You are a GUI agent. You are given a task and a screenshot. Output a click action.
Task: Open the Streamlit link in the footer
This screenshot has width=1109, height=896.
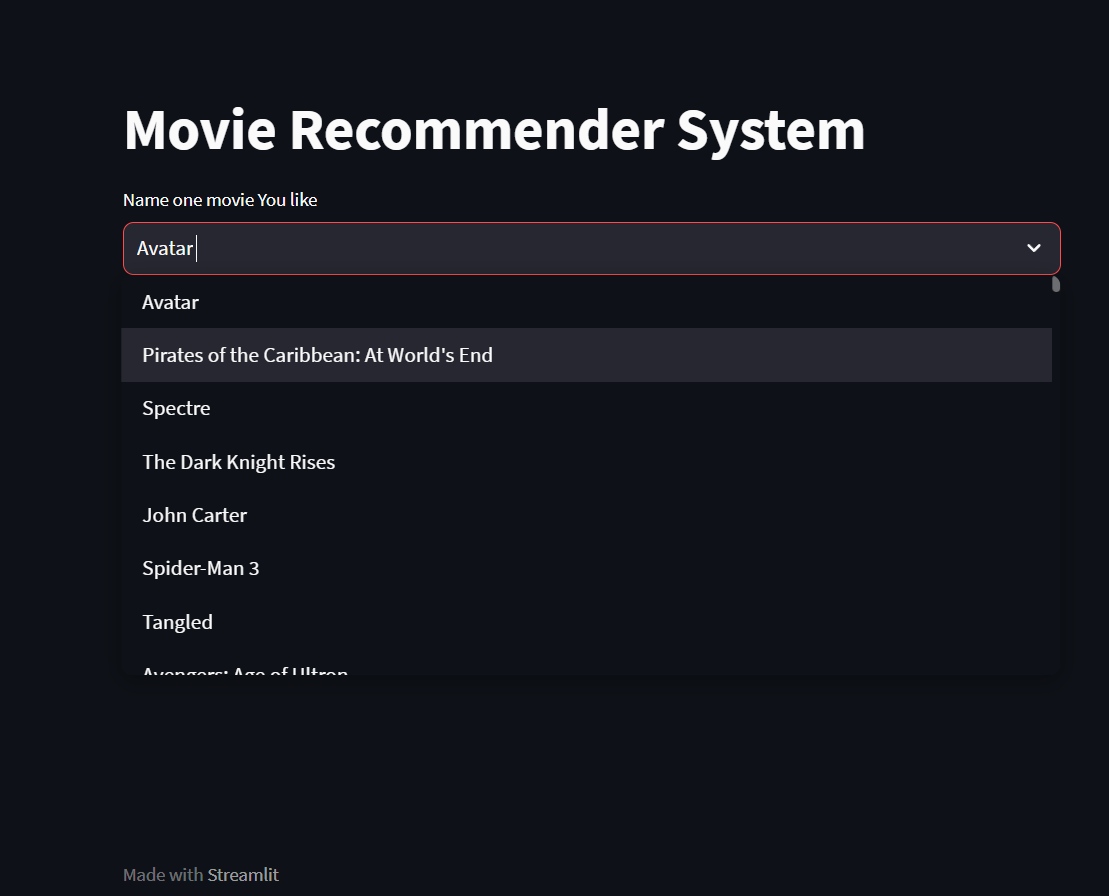pos(243,874)
